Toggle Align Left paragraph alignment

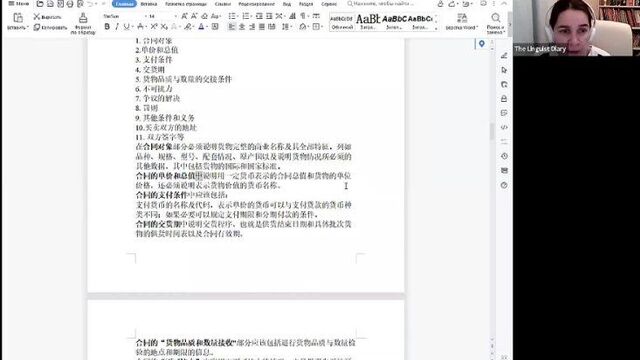232,27
